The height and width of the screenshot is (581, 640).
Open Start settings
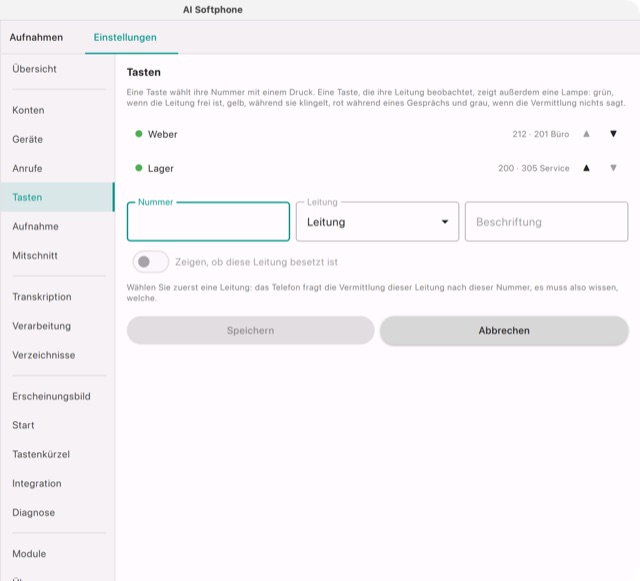point(58,425)
